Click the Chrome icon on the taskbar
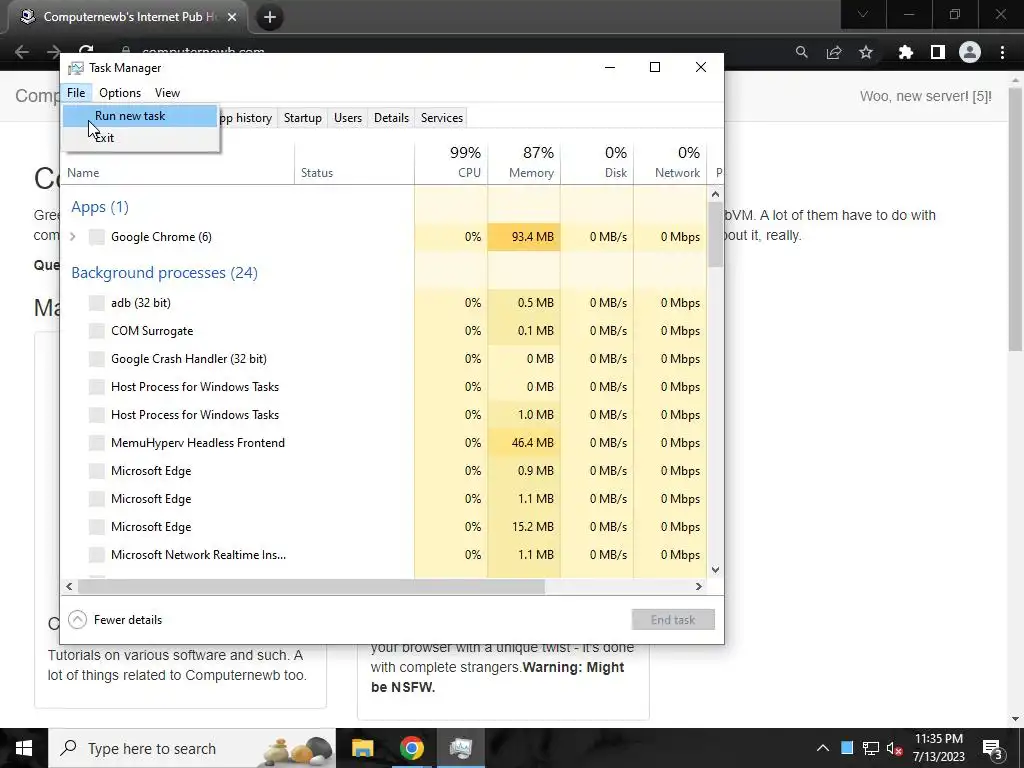This screenshot has width=1024, height=768. (411, 748)
